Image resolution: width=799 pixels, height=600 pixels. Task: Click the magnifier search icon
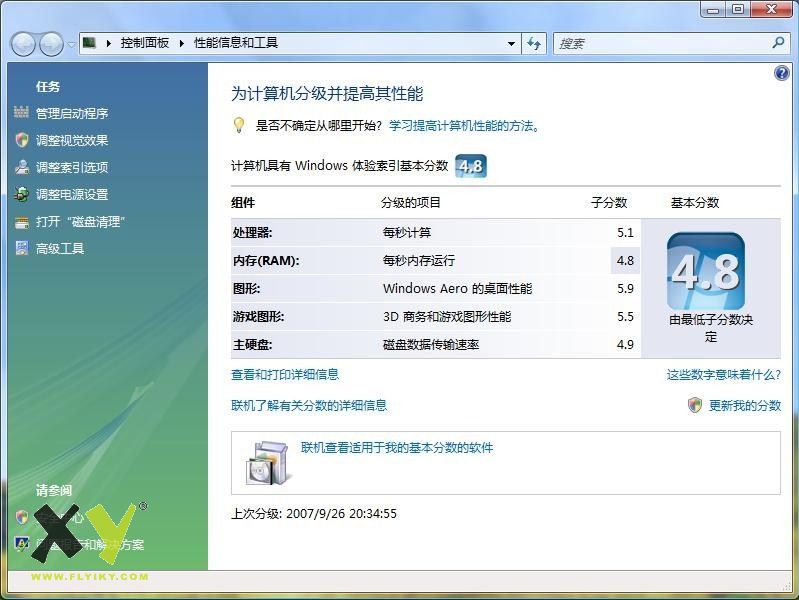778,43
